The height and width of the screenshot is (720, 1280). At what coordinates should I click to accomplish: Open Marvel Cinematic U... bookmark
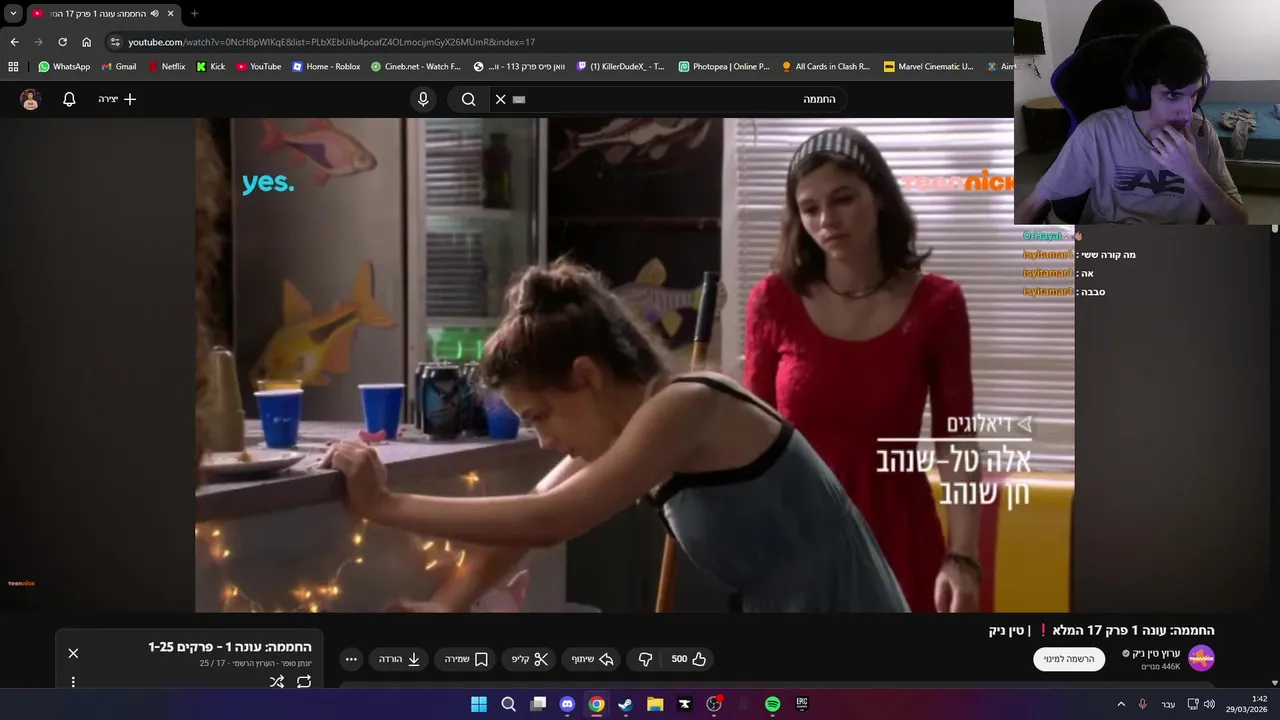[x=929, y=66]
